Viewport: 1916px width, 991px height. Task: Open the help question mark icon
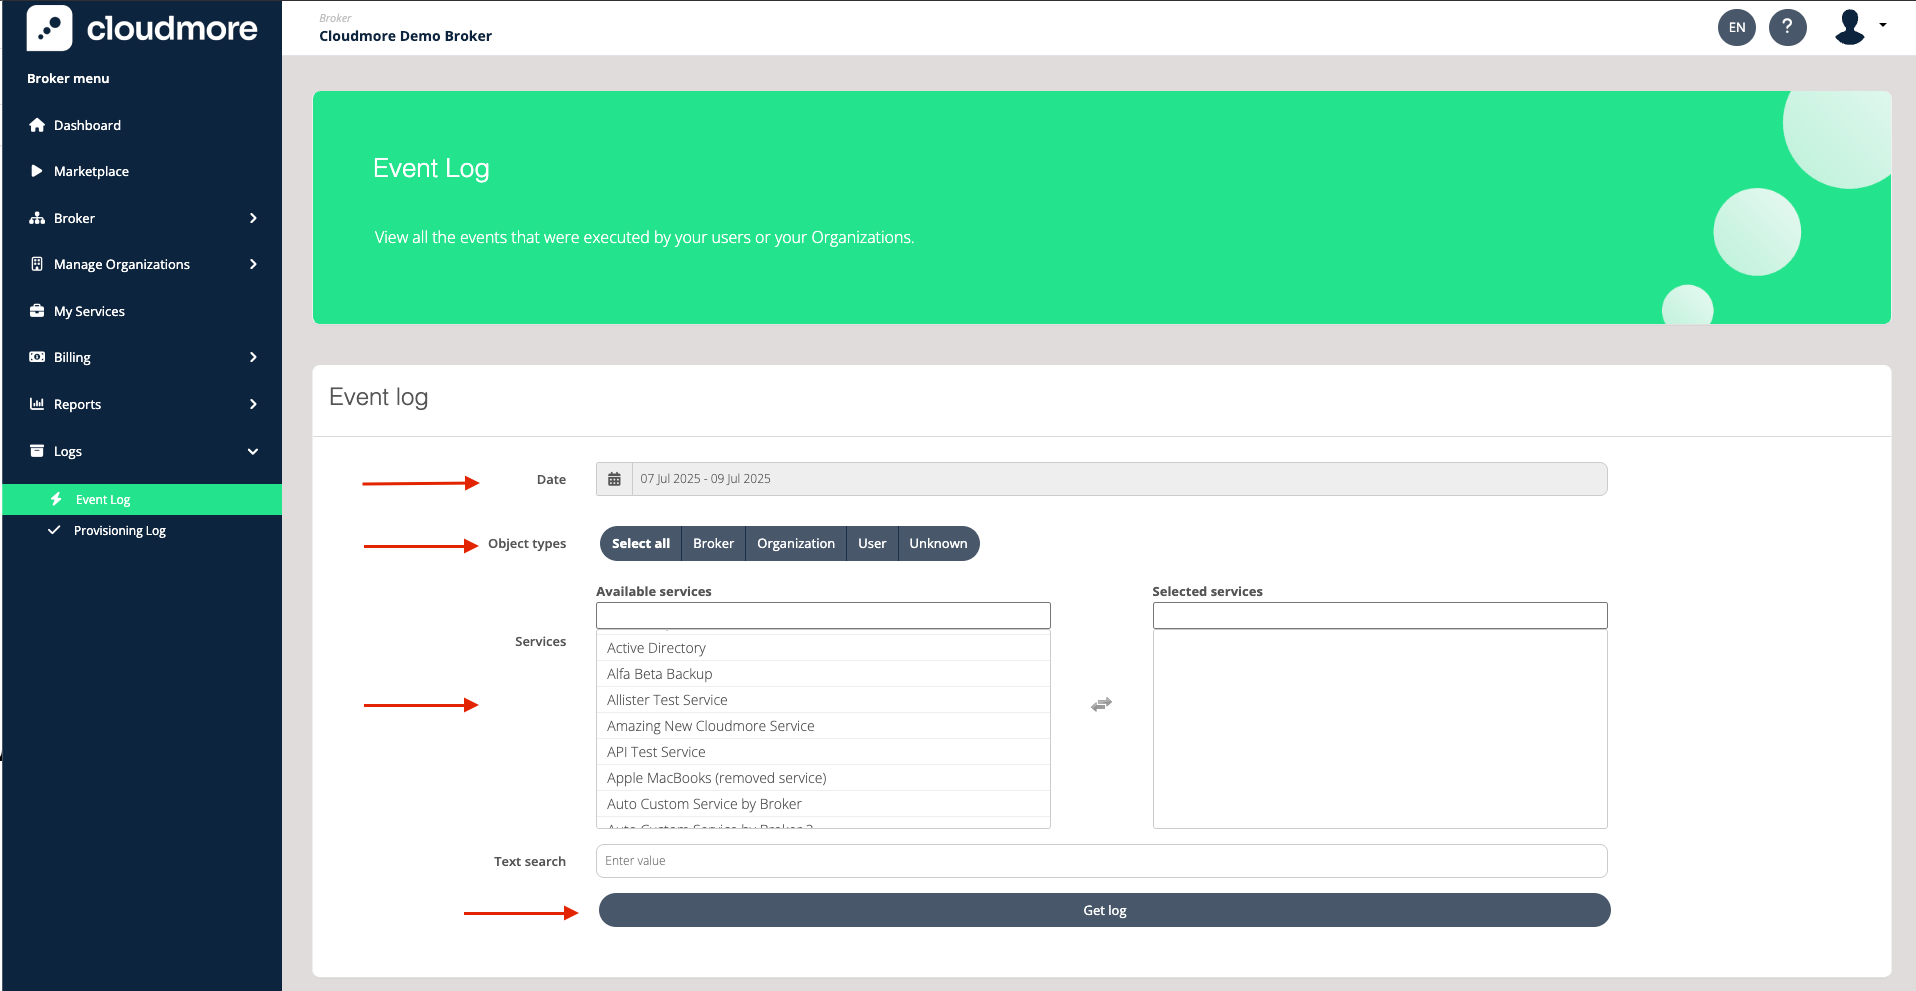(1787, 27)
